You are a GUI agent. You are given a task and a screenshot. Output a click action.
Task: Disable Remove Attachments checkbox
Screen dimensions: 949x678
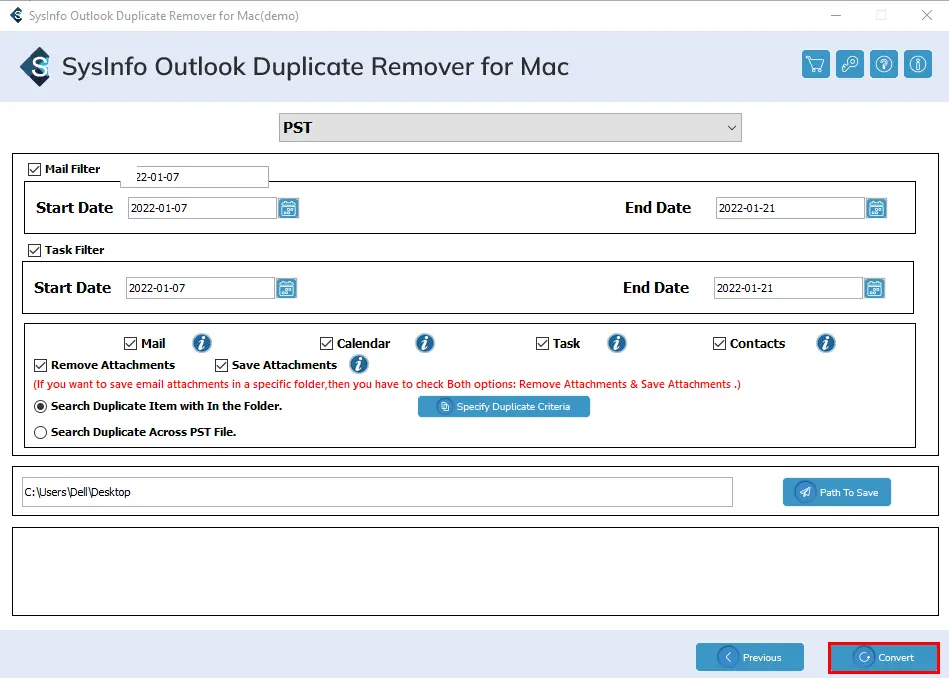(41, 366)
